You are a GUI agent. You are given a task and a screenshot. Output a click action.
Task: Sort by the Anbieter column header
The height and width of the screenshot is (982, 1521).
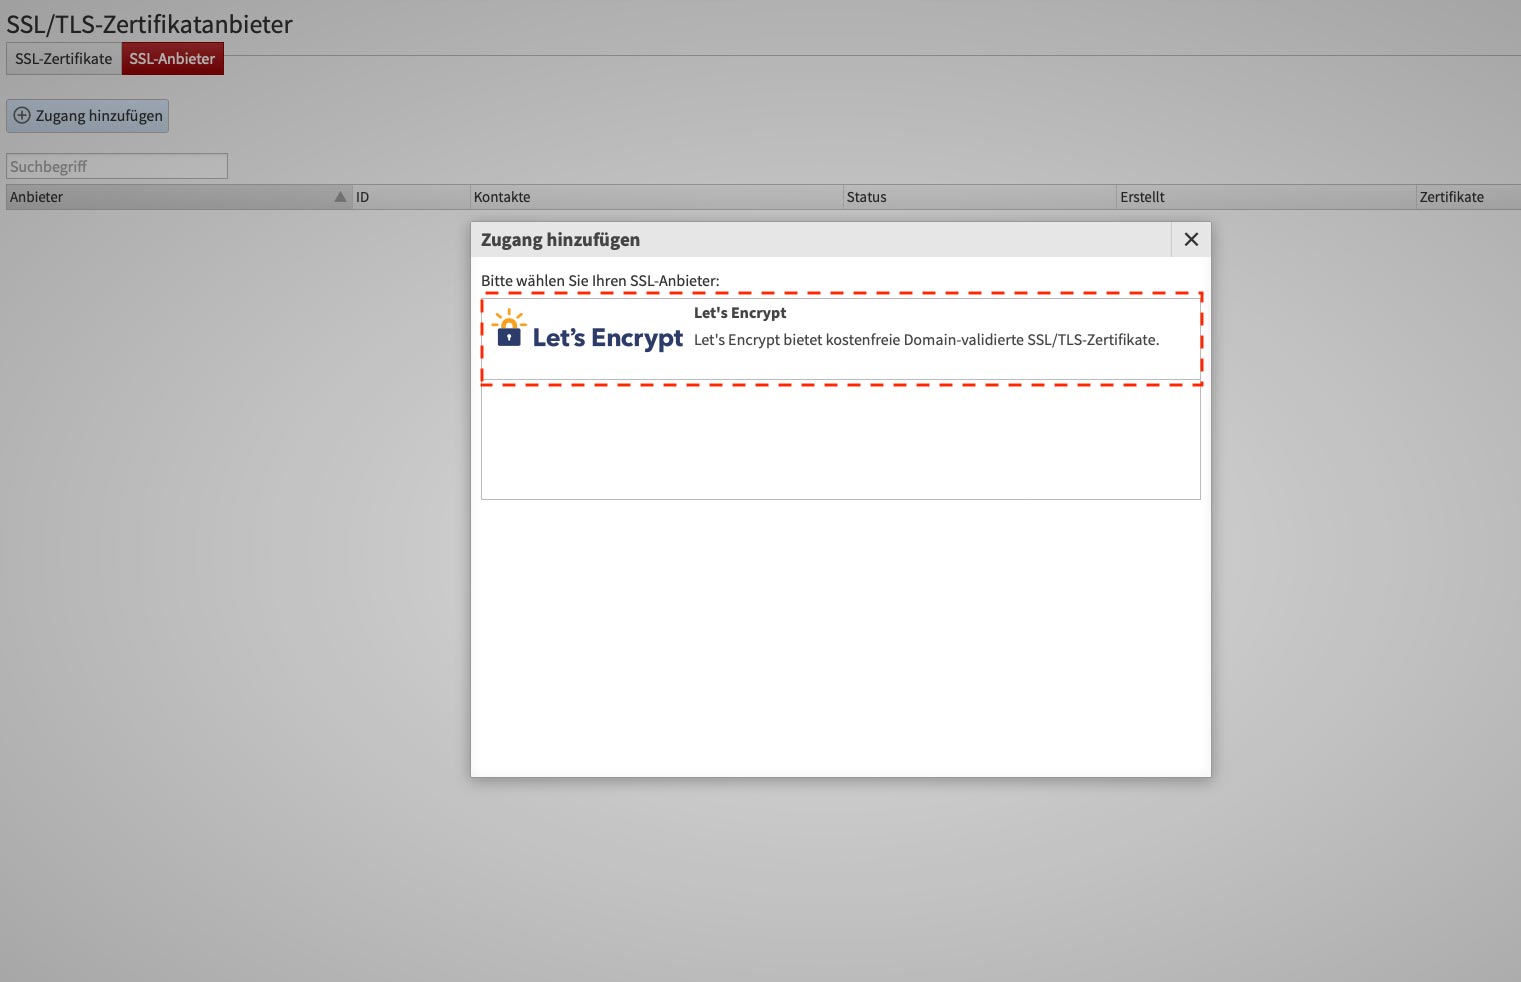click(179, 197)
